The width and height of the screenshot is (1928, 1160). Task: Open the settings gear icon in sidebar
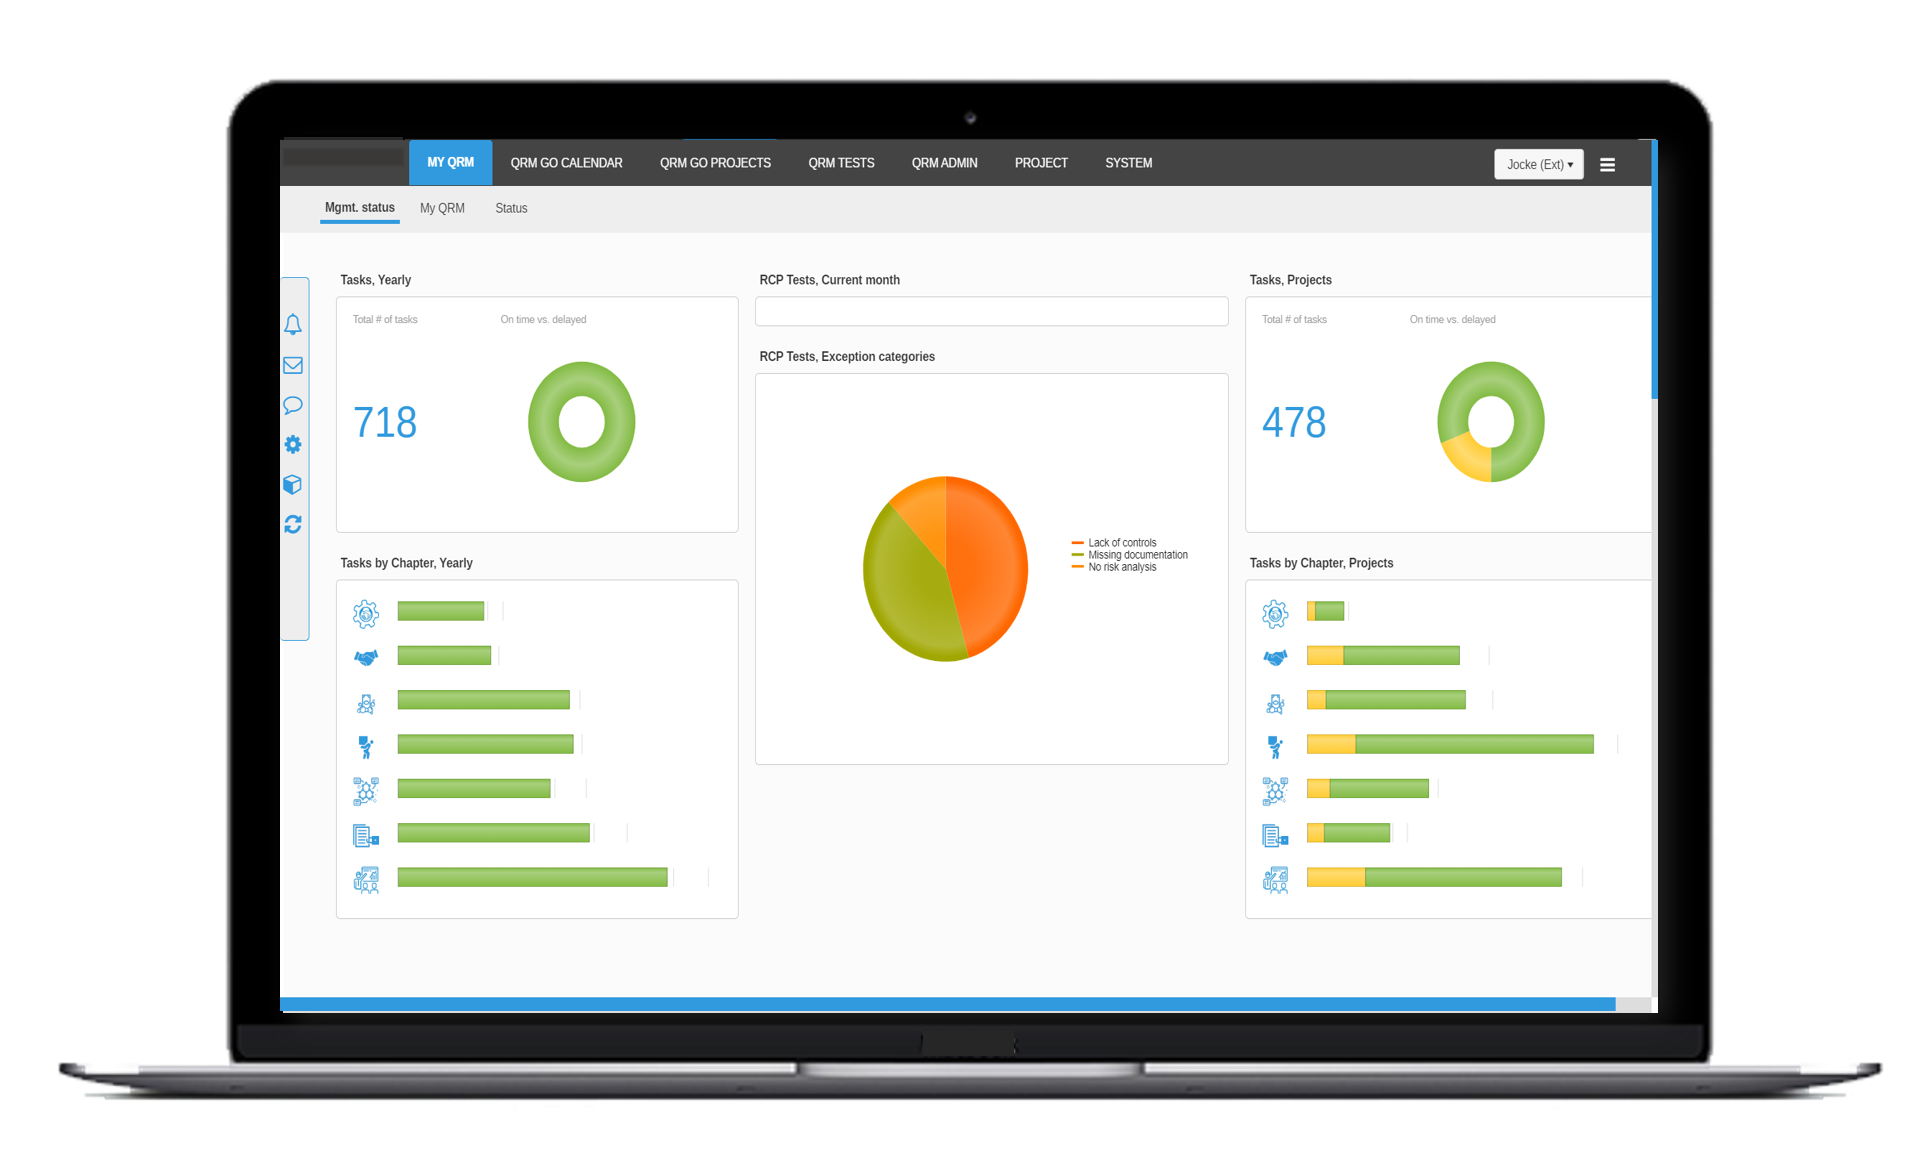[293, 444]
